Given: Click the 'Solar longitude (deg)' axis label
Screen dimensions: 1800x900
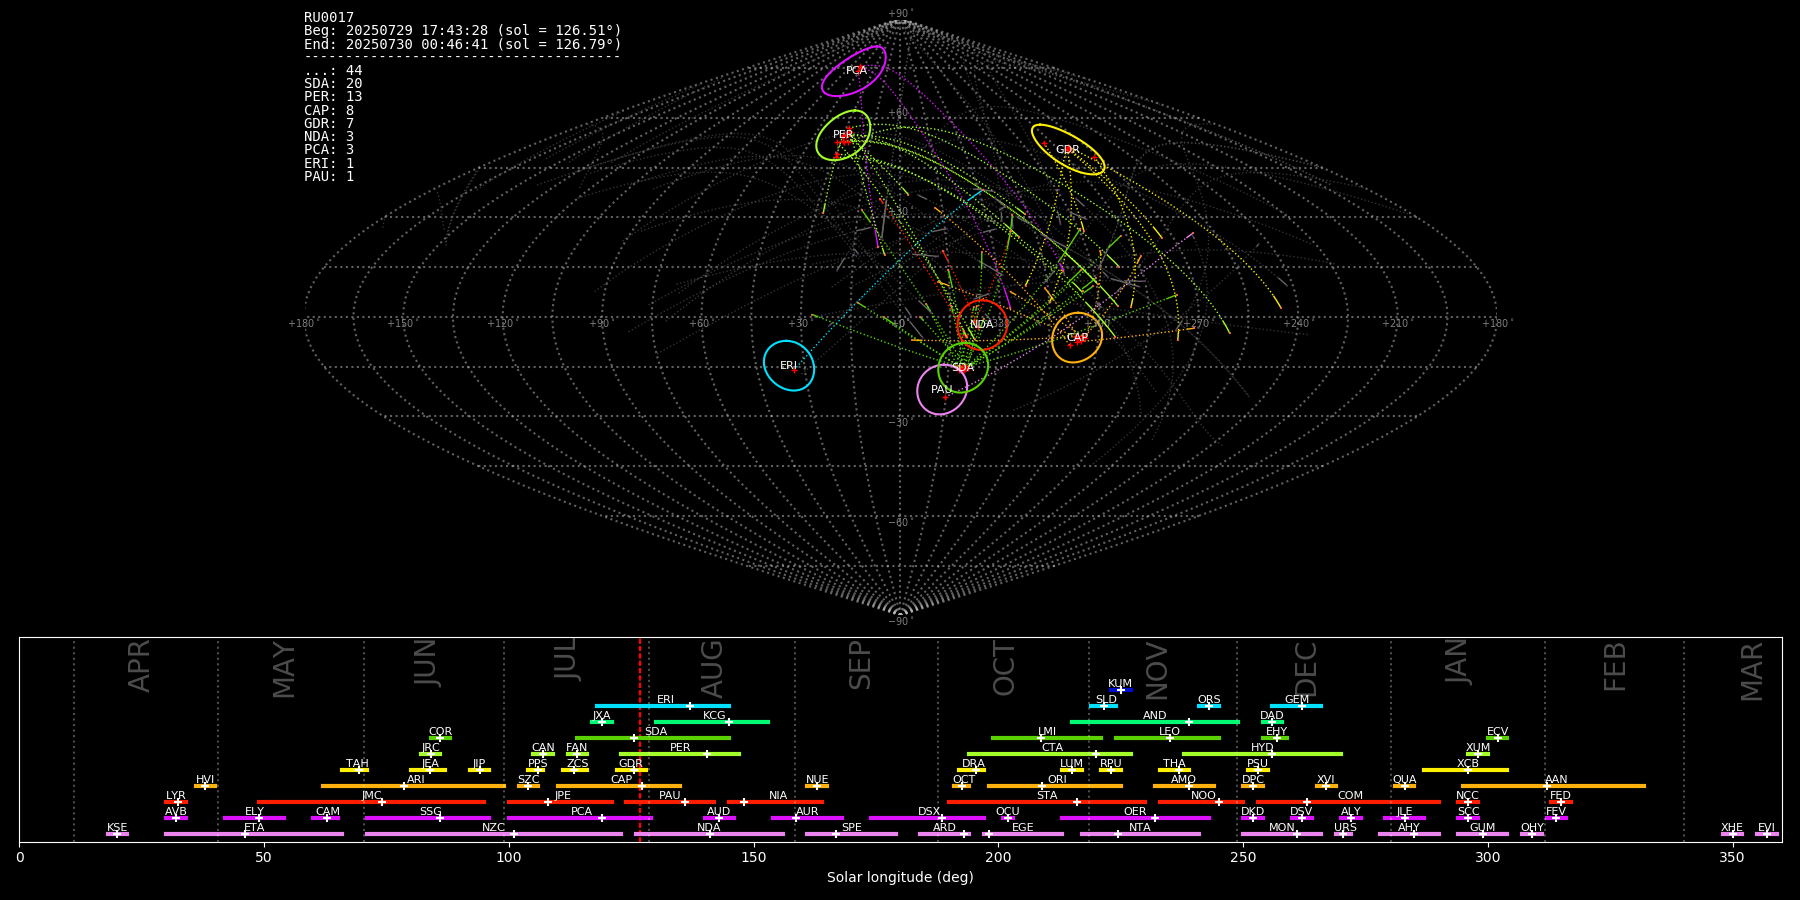Looking at the screenshot, I should (x=900, y=877).
